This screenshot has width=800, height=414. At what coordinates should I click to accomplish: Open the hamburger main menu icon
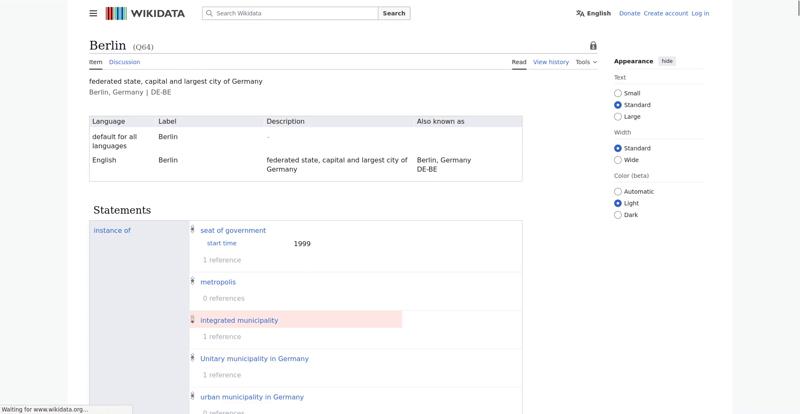click(93, 13)
